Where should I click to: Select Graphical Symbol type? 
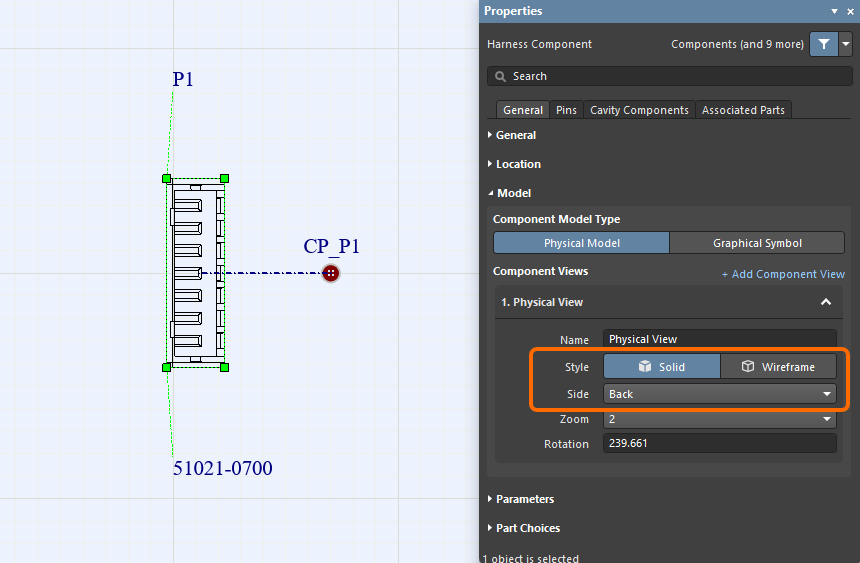[757, 243]
